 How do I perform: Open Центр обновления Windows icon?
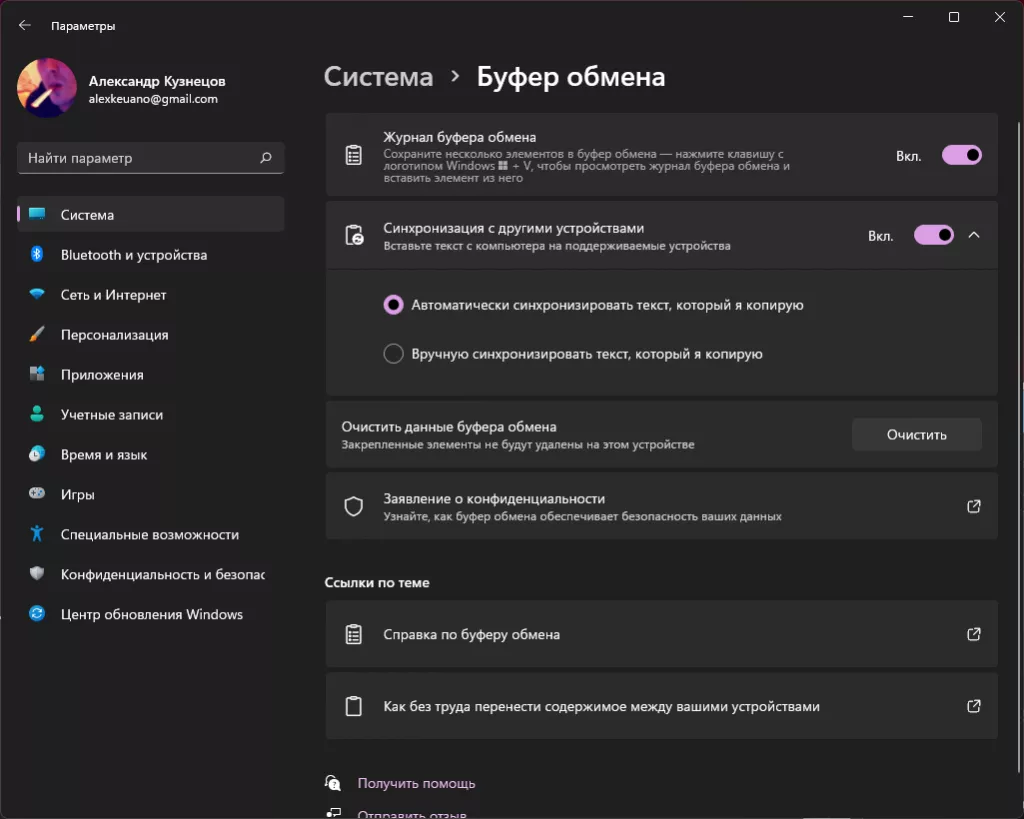coord(37,614)
